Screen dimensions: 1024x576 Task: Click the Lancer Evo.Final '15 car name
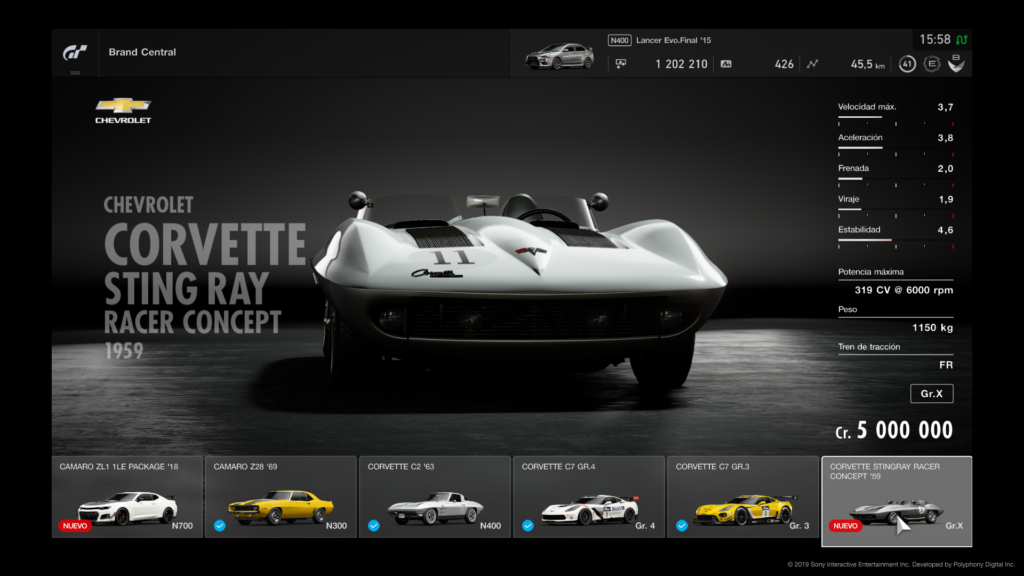(673, 40)
